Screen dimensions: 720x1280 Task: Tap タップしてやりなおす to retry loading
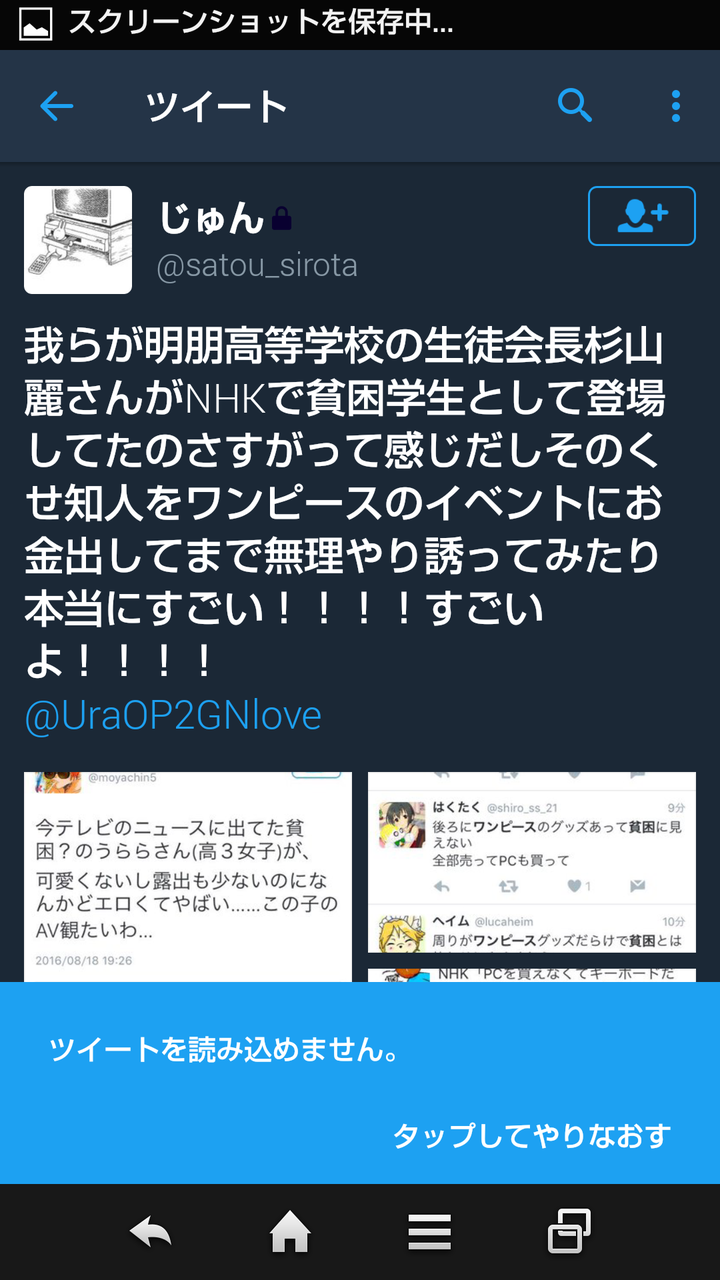click(531, 1136)
